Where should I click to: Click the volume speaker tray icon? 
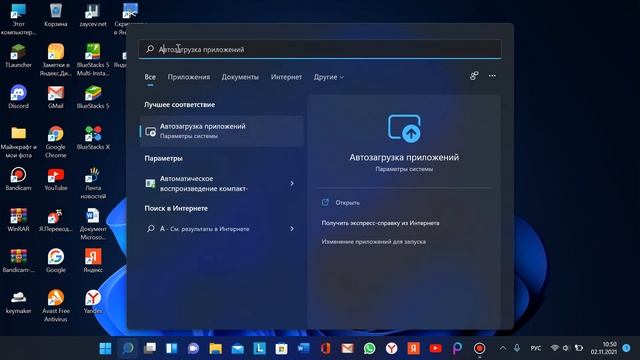566,348
